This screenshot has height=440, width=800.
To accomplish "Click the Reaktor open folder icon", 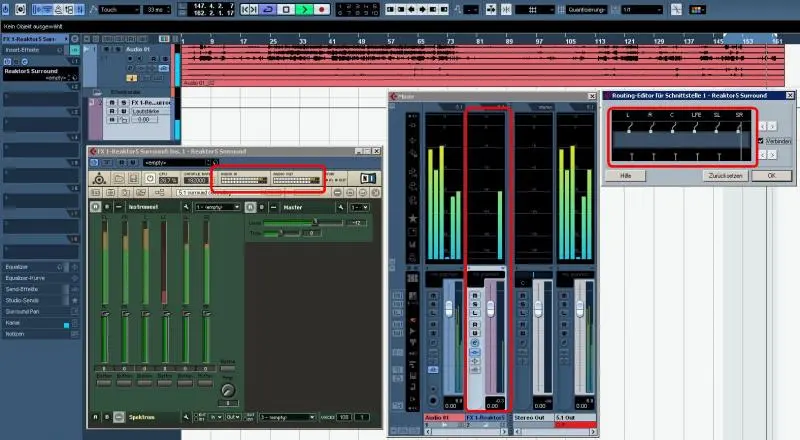I will click(x=118, y=178).
